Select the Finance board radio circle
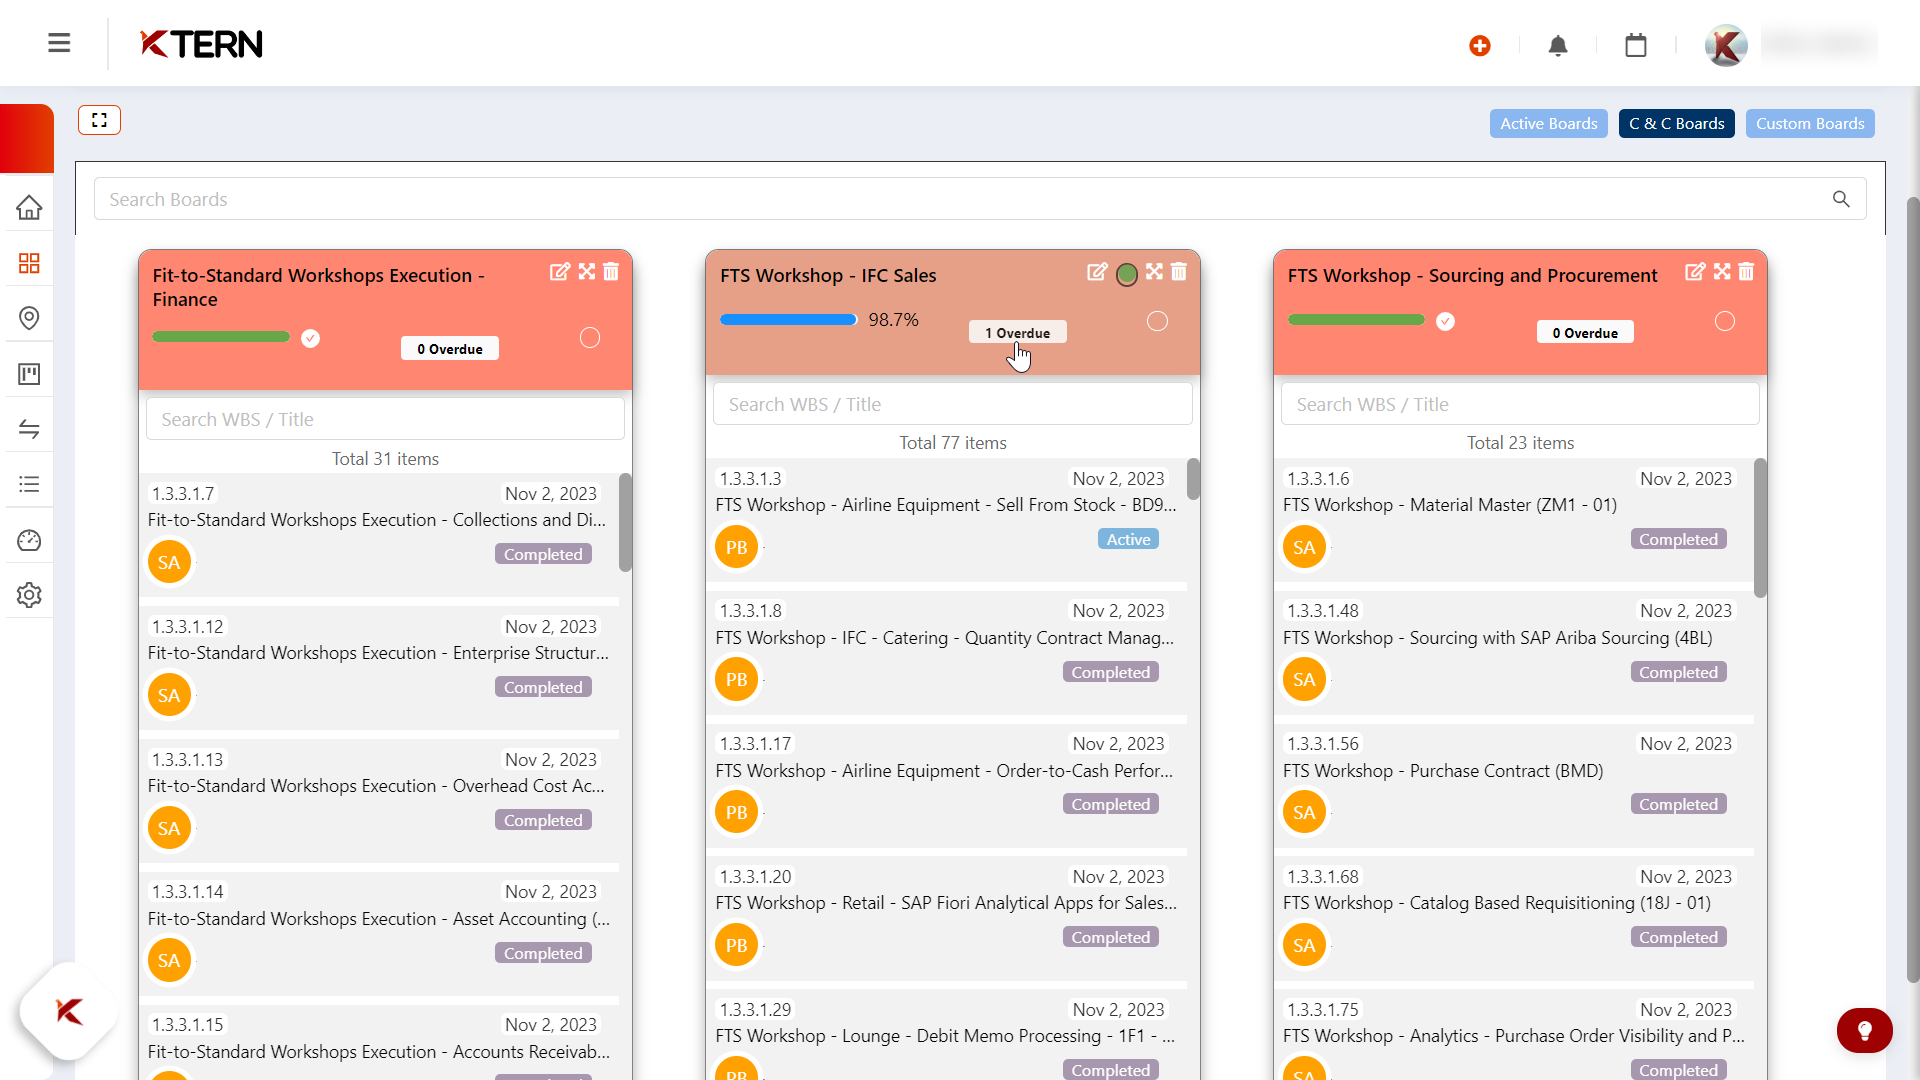1920x1080 pixels. (590, 338)
